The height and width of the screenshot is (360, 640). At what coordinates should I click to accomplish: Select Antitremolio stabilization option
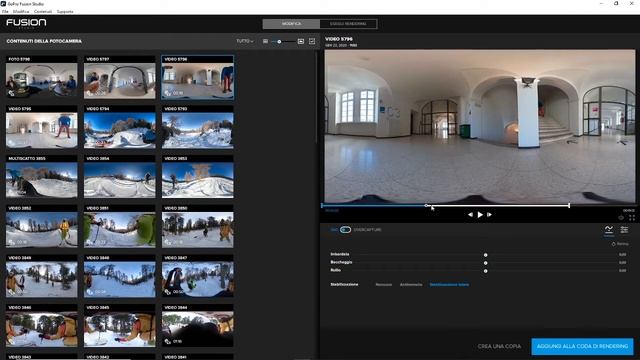coord(411,285)
